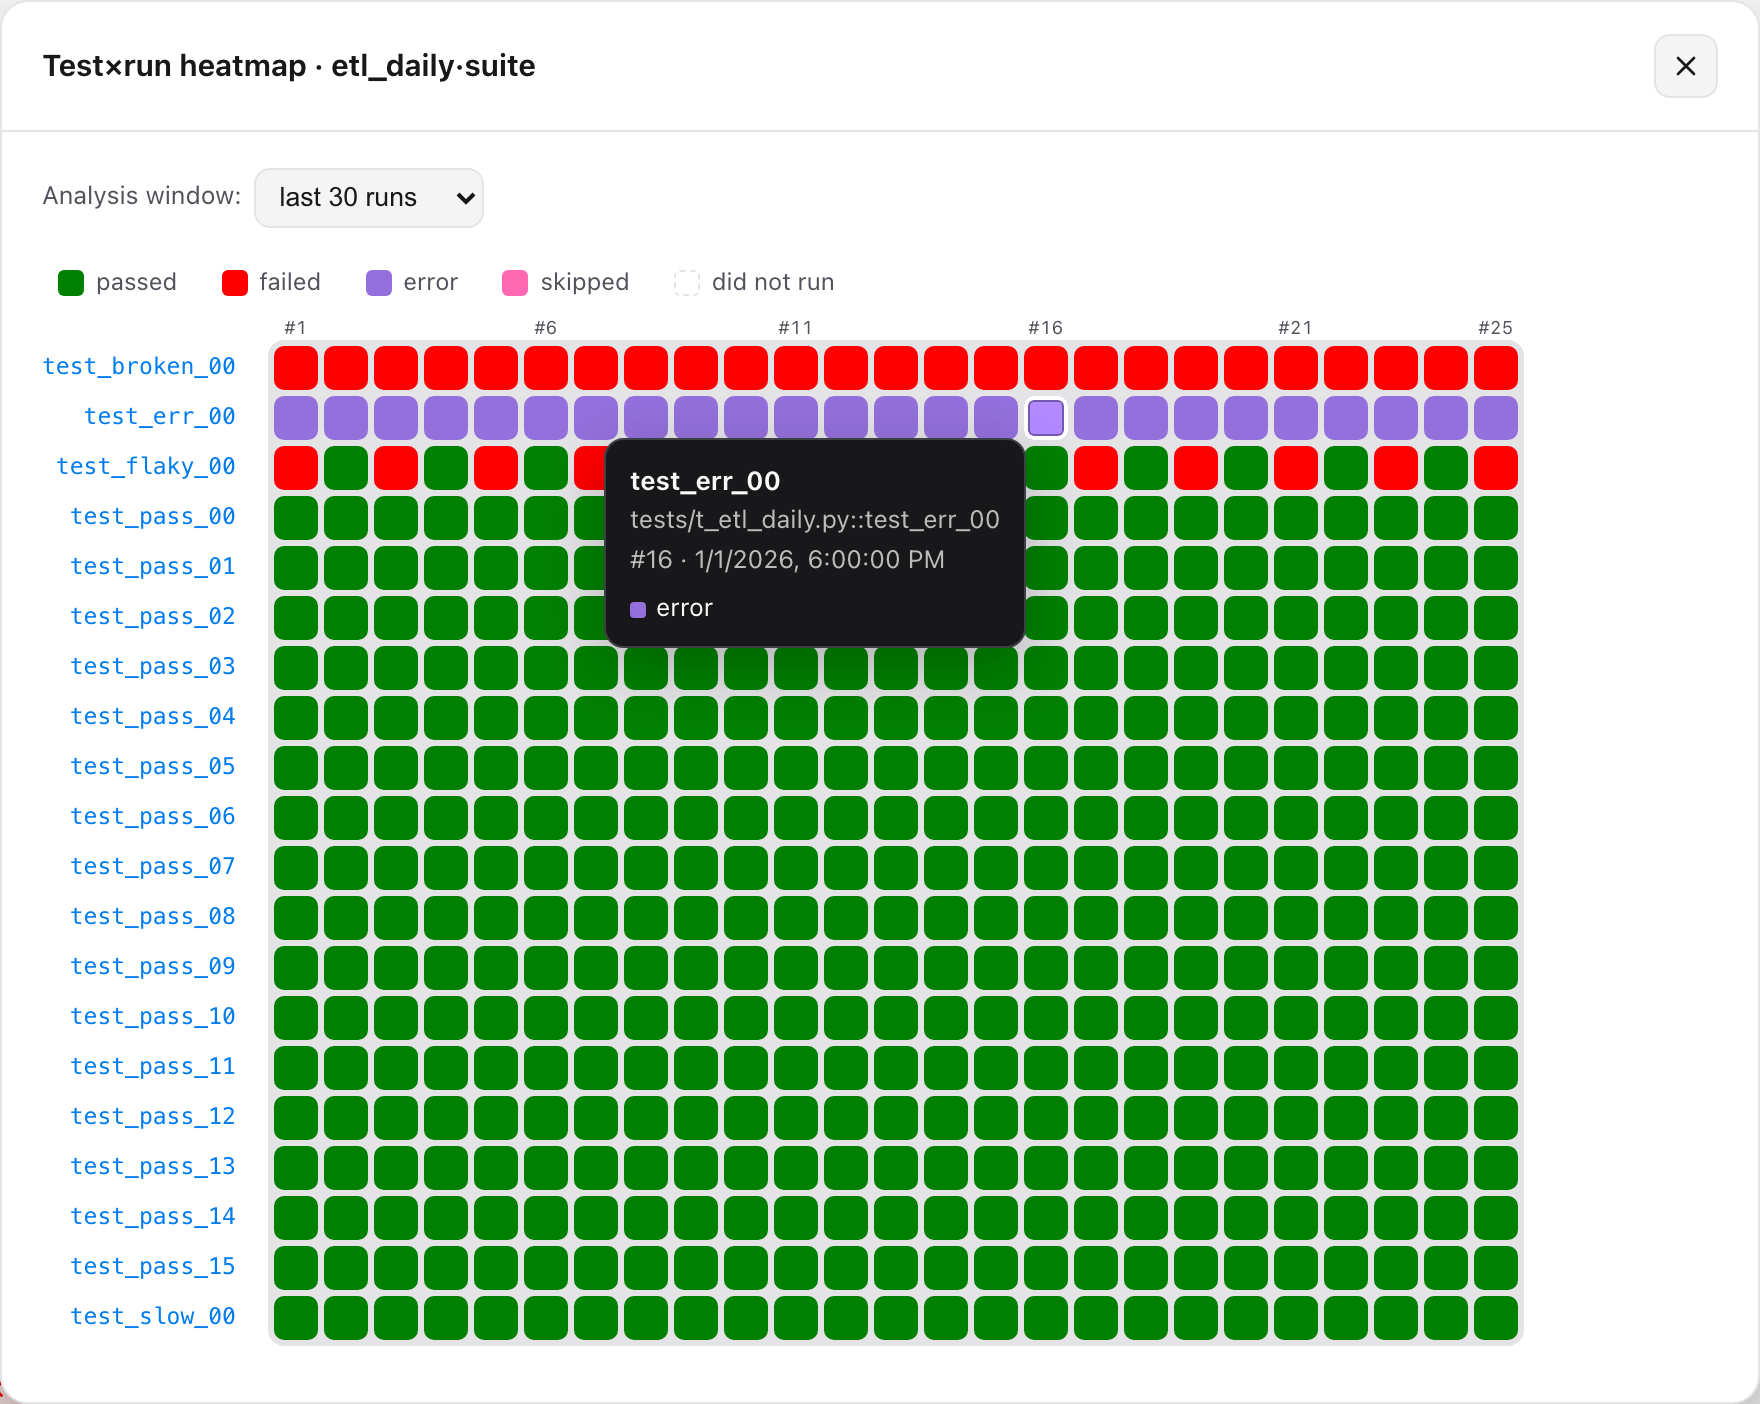1760x1404 pixels.
Task: Open the test_pass_15 test link
Action: 153,1267
